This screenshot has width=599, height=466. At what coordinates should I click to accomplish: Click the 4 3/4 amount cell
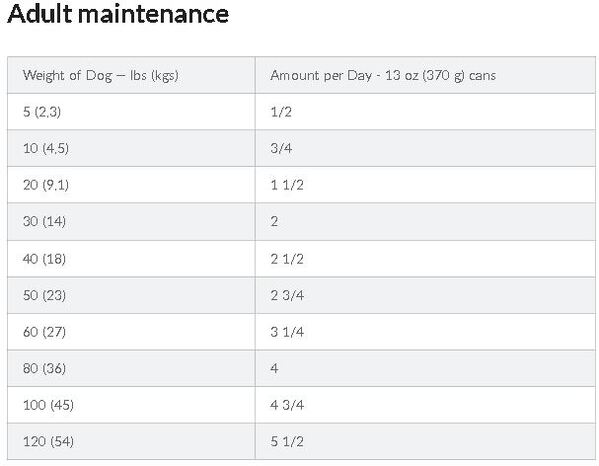tap(425, 405)
